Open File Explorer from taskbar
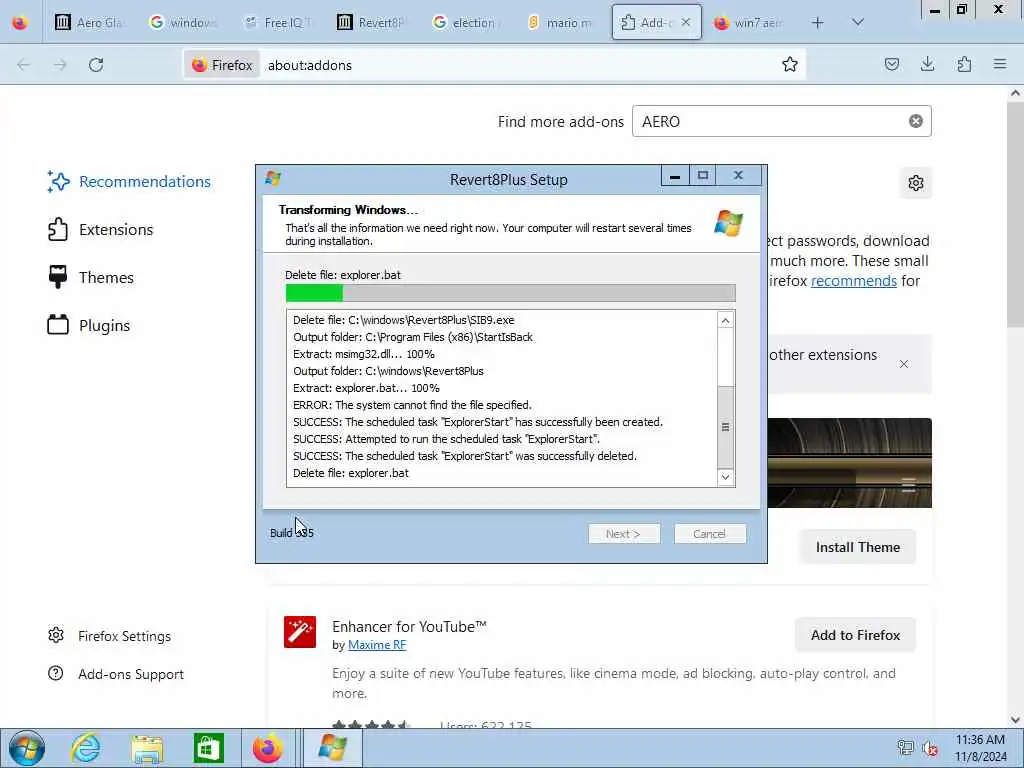This screenshot has width=1024, height=768. 148,748
